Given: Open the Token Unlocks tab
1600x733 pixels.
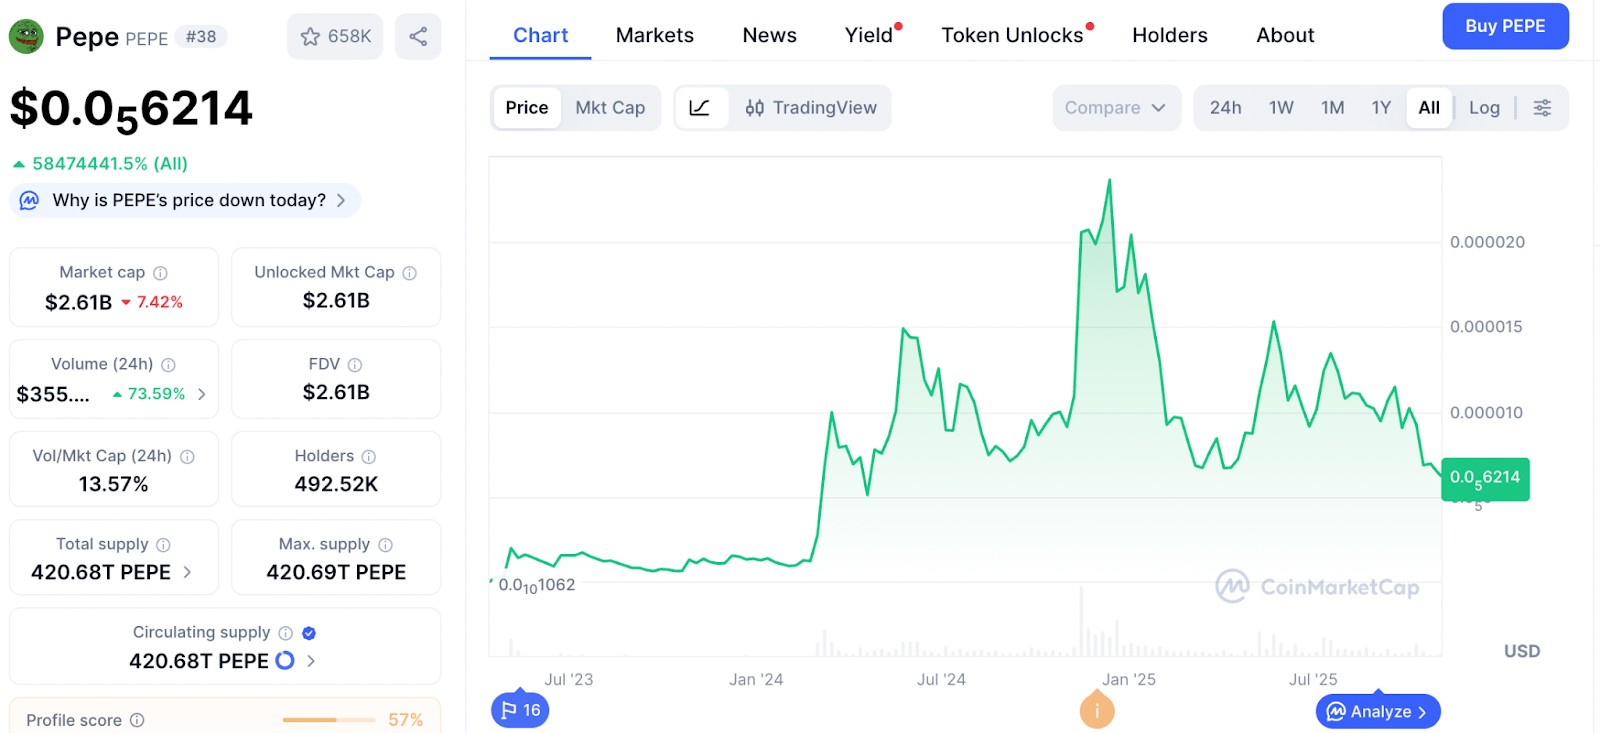Looking at the screenshot, I should [1012, 35].
